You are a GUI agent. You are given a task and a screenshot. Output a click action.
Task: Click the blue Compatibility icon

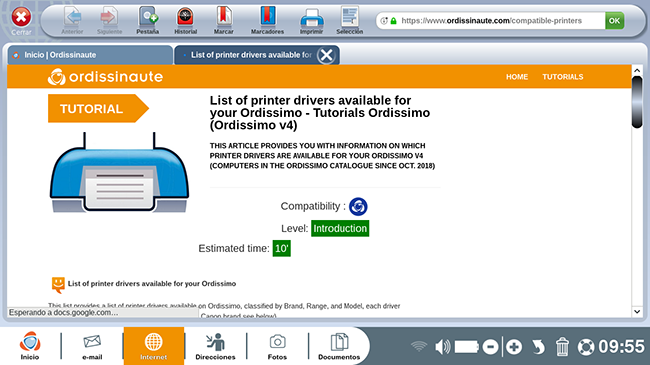358,206
